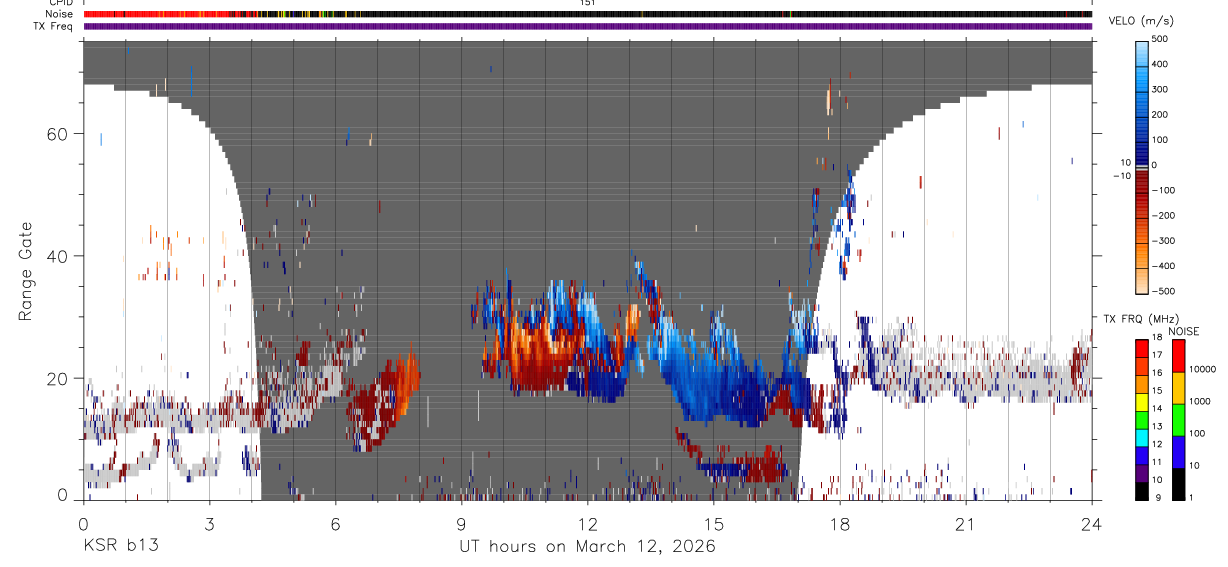Click the 15 tick on UT hours axis

714,523
